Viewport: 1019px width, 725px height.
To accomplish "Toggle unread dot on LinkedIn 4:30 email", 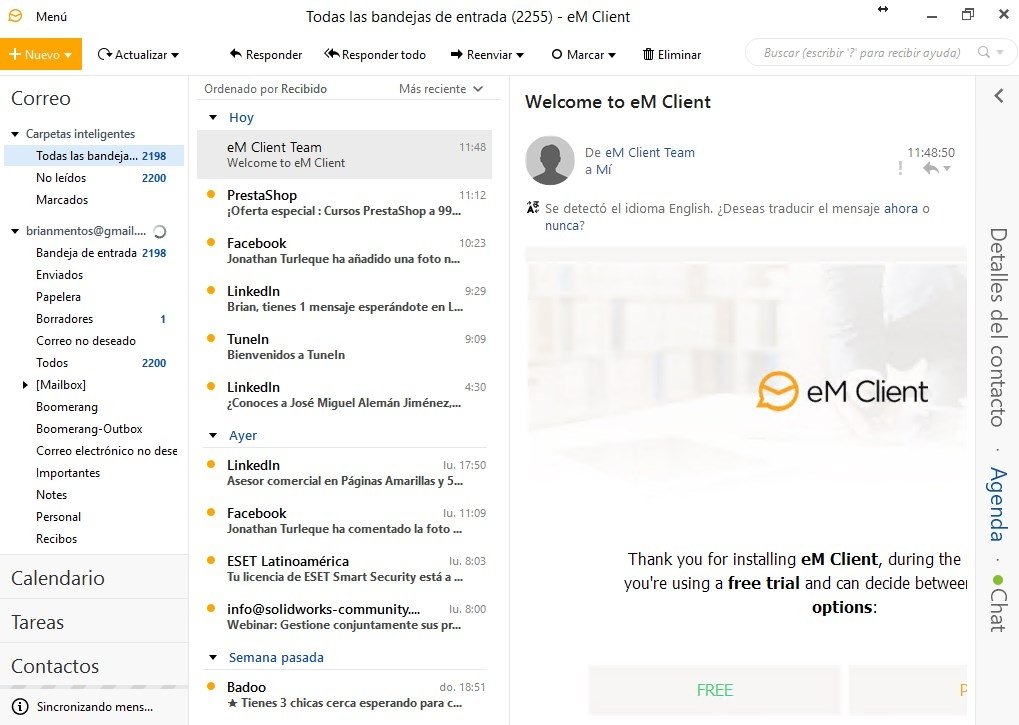I will pos(211,387).
